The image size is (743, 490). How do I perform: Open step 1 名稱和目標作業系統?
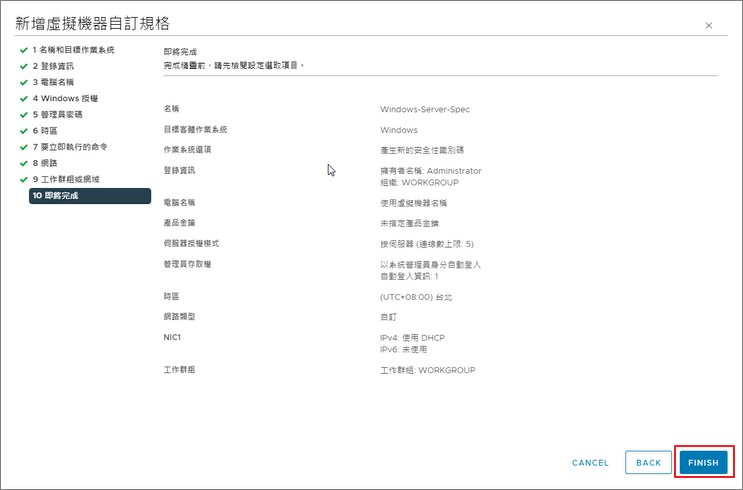point(73,50)
